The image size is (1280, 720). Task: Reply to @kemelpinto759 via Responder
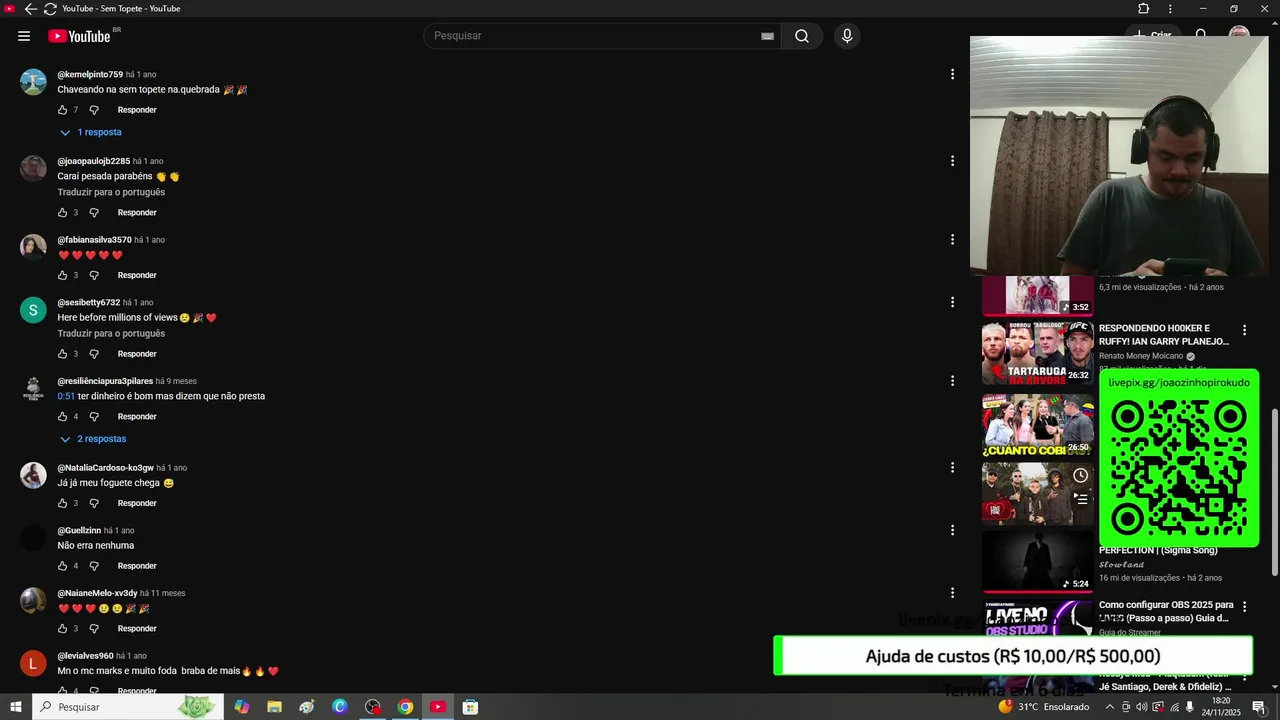[x=137, y=110]
